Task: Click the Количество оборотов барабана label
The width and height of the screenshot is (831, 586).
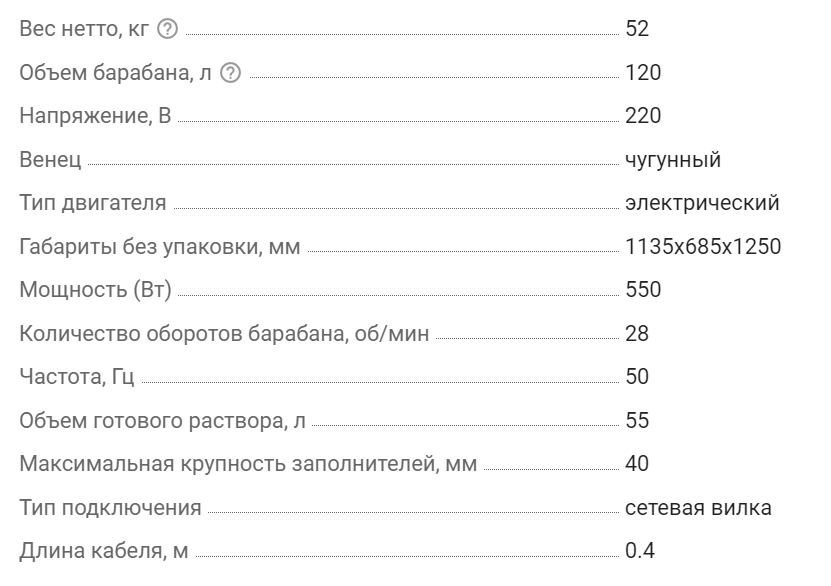Action: 224,334
